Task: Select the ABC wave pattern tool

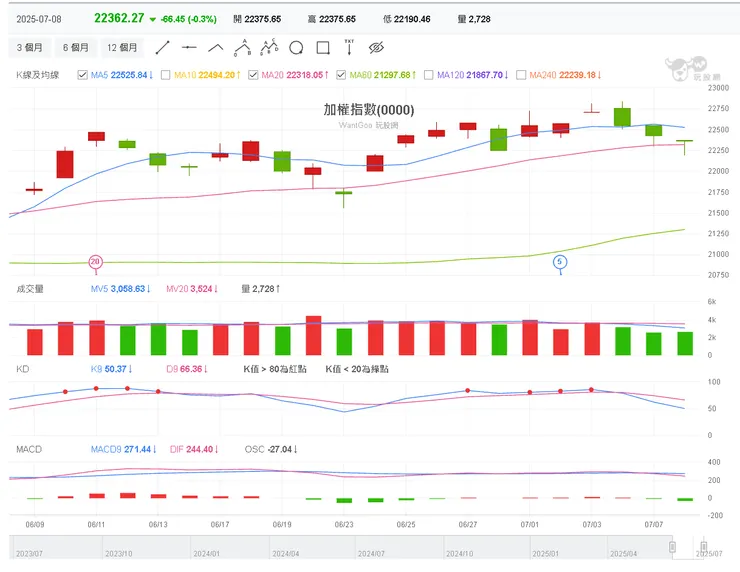Action: click(243, 48)
